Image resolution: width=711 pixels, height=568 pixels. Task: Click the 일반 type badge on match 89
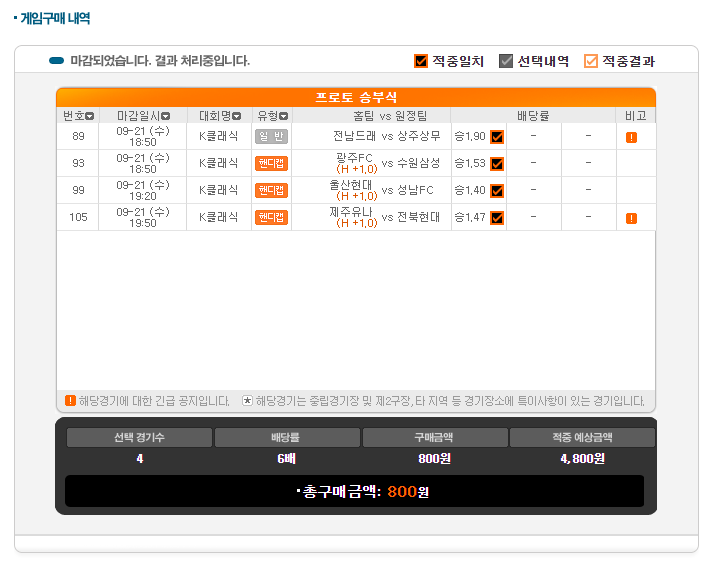[x=271, y=137]
